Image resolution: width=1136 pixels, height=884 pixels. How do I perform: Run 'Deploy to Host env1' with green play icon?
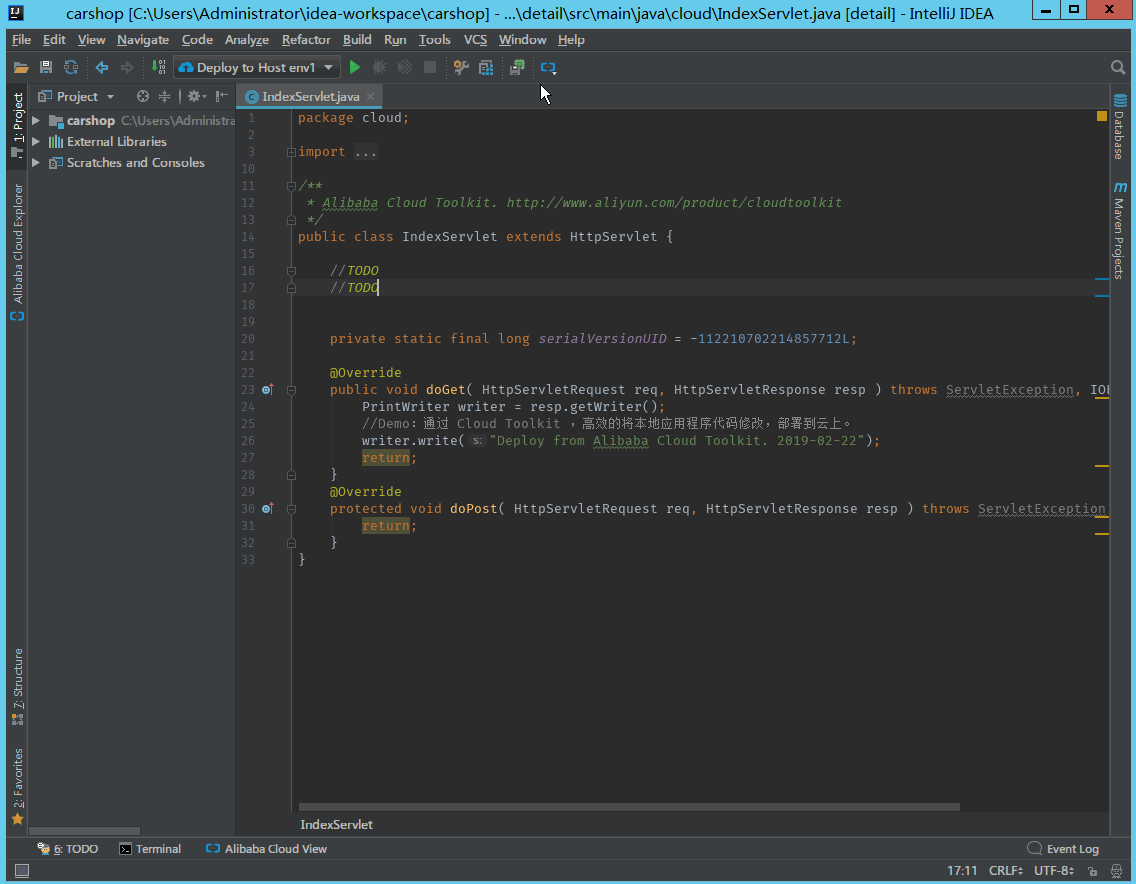coord(355,67)
